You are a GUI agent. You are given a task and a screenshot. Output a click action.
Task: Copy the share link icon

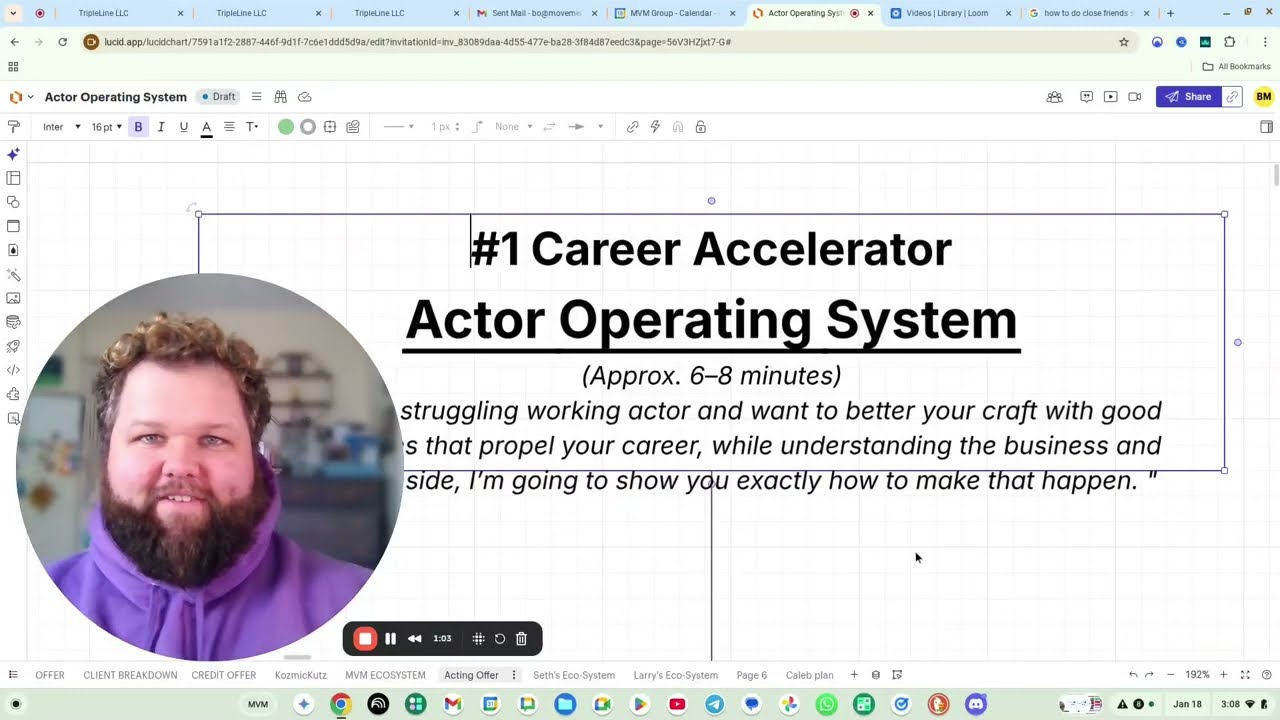coord(1232,97)
